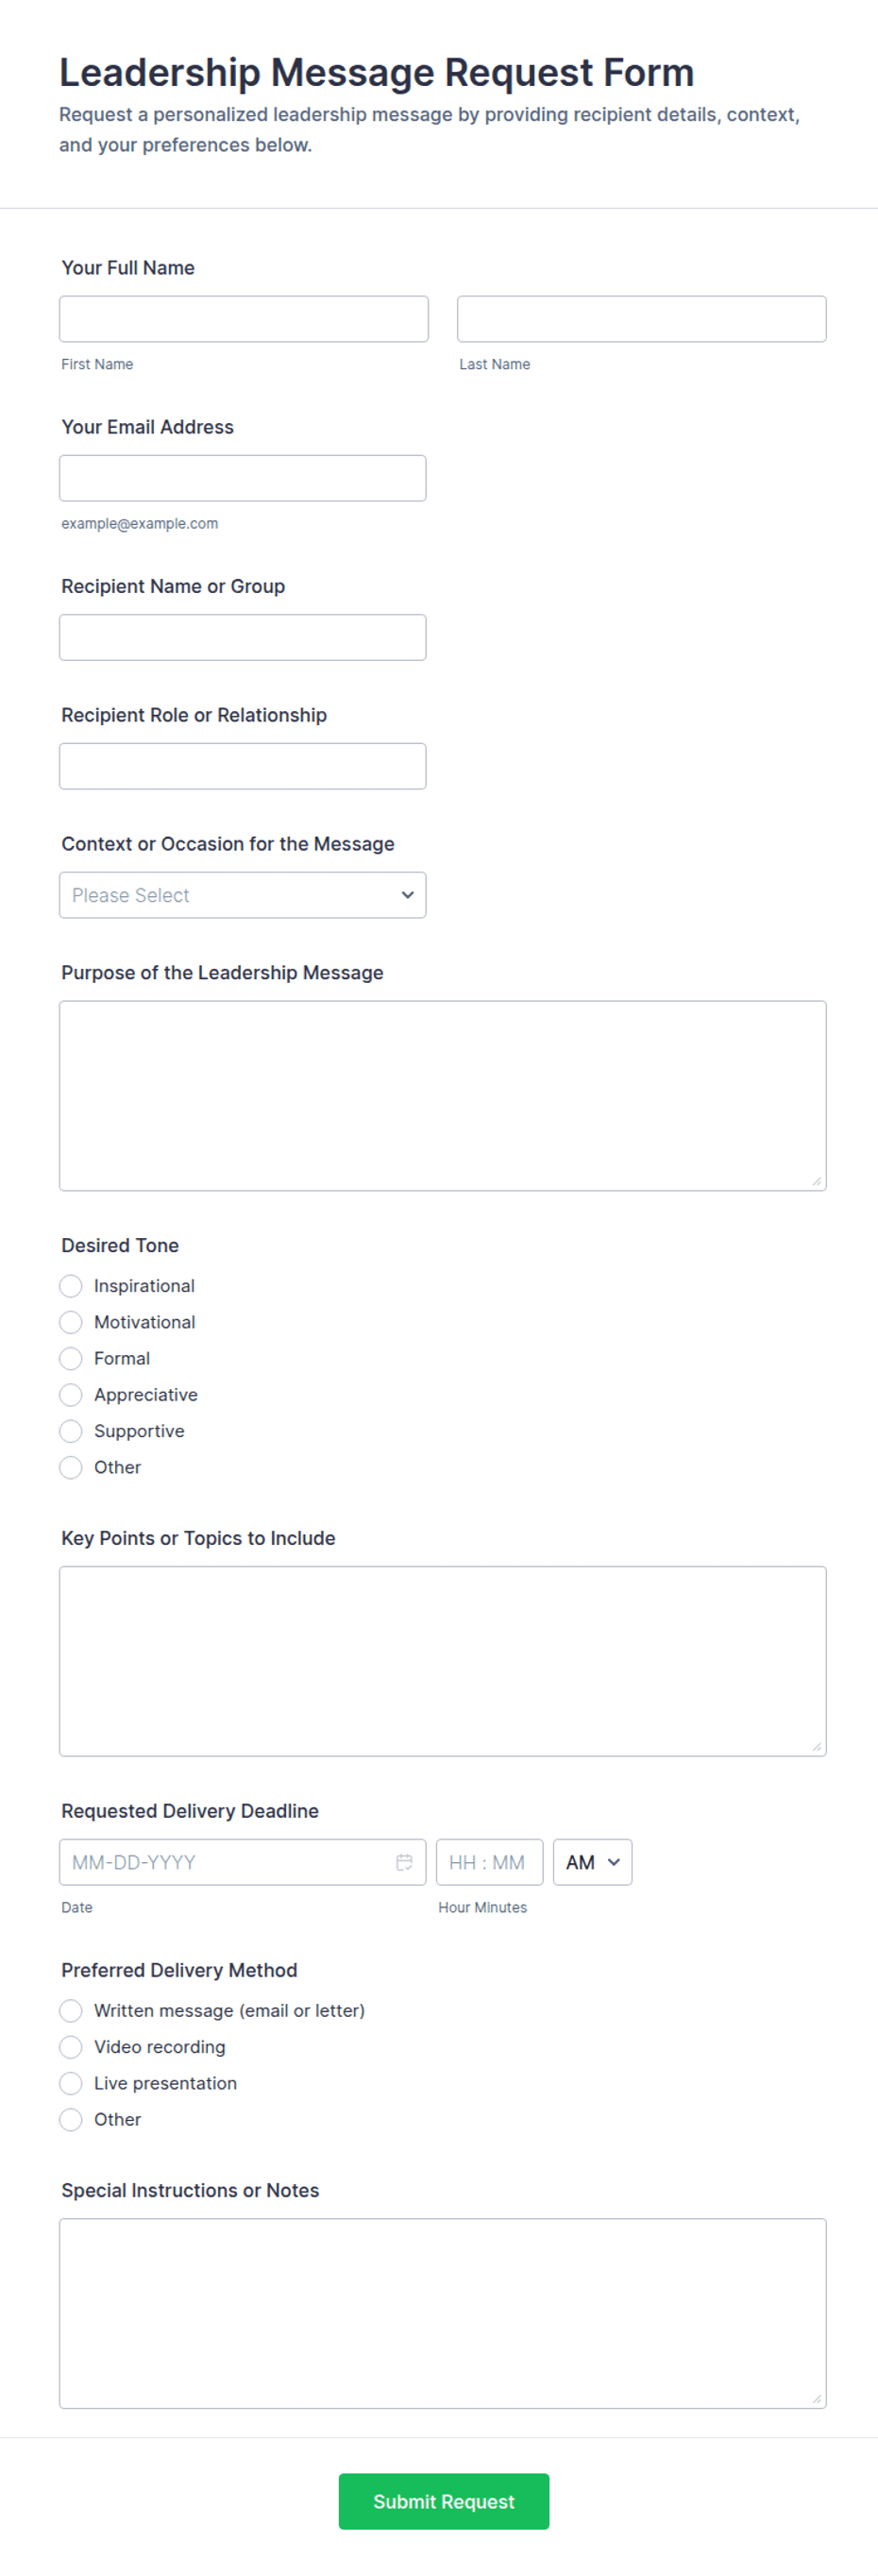Submit the request with the green button

point(444,2501)
